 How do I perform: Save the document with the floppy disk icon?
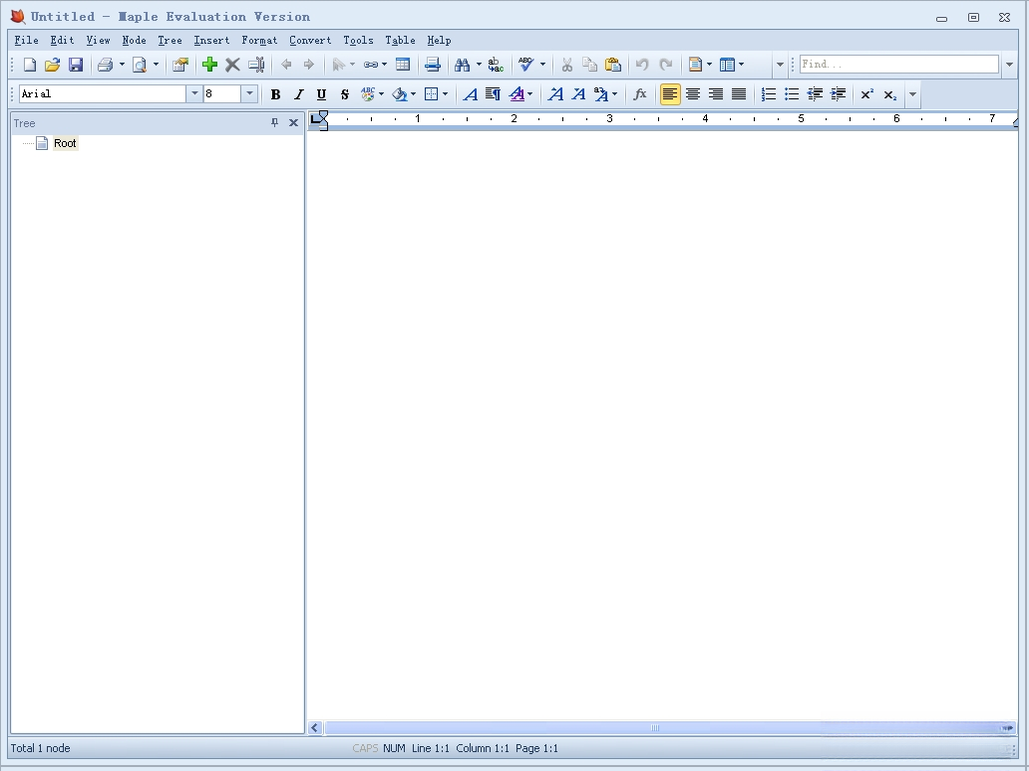coord(76,64)
